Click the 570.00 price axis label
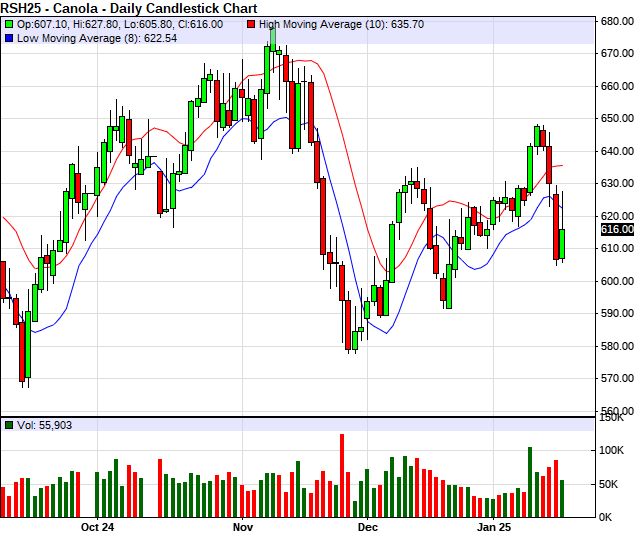Viewport: 640px width, 536px height. (617, 379)
